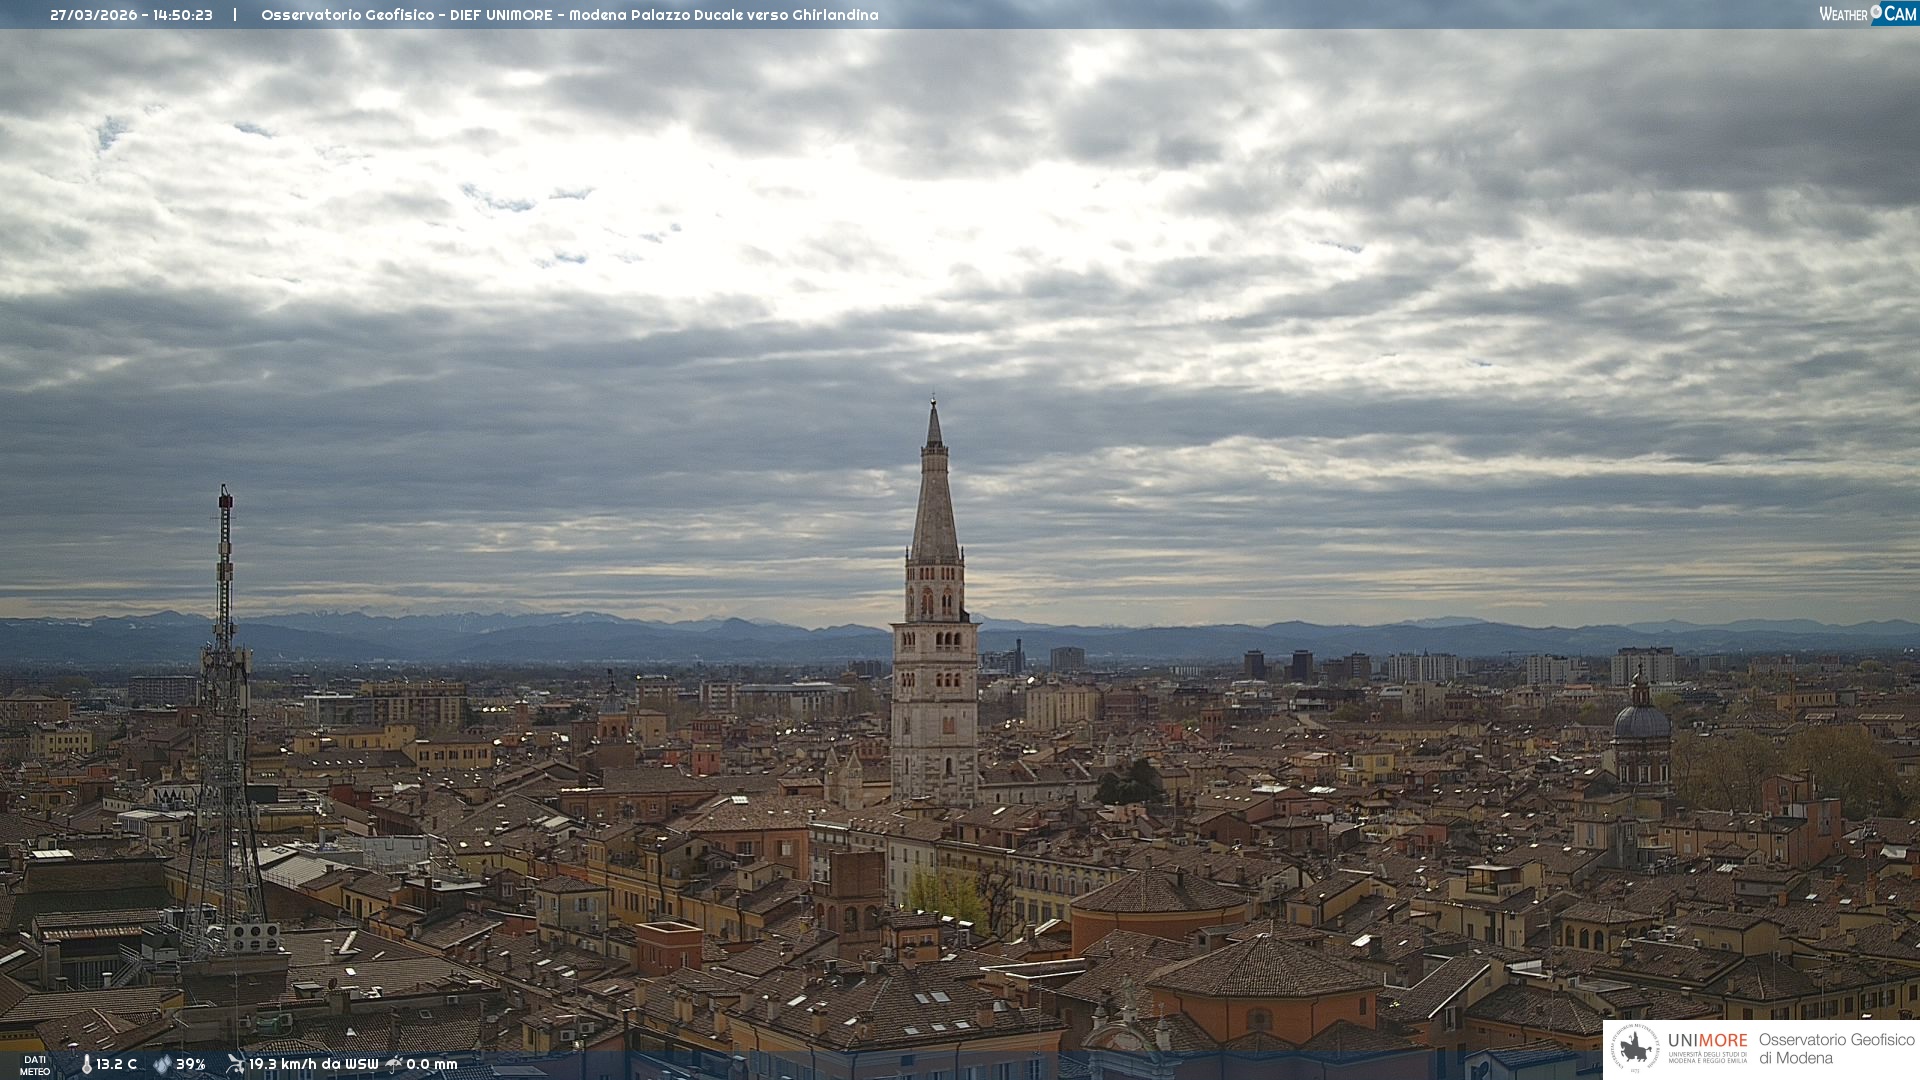Click the rain umbrella precipitation icon
Viewport: 1920px width, 1080px height.
click(x=394, y=1064)
